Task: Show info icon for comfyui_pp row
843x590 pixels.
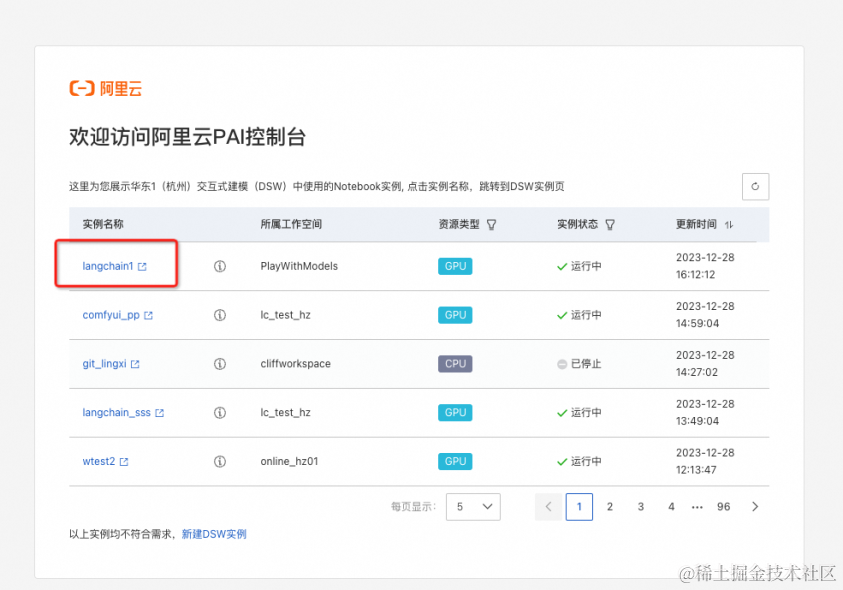Action: (220, 315)
